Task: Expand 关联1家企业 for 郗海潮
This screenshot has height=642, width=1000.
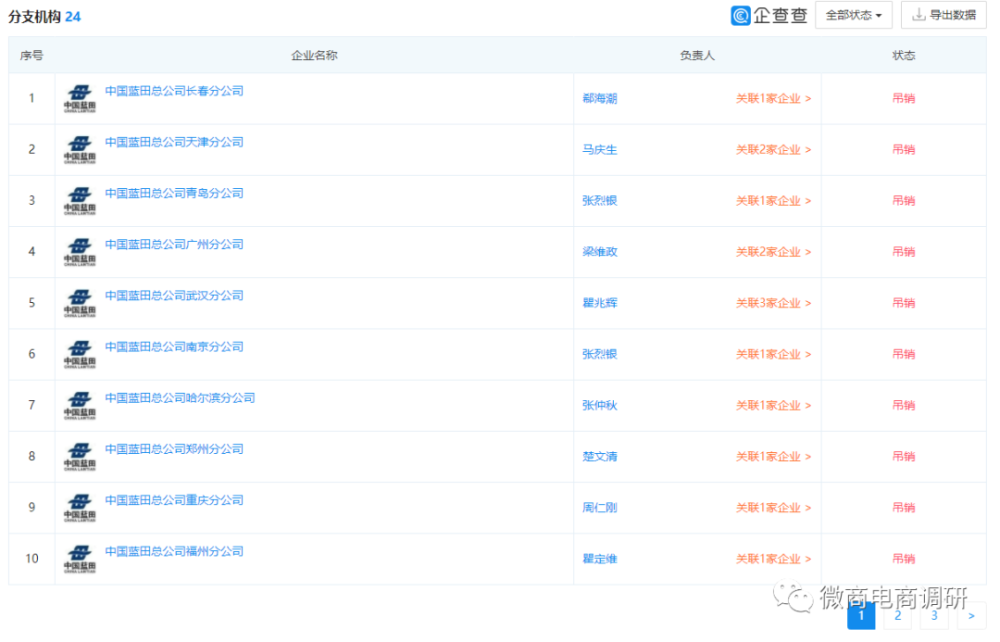Action: (773, 99)
